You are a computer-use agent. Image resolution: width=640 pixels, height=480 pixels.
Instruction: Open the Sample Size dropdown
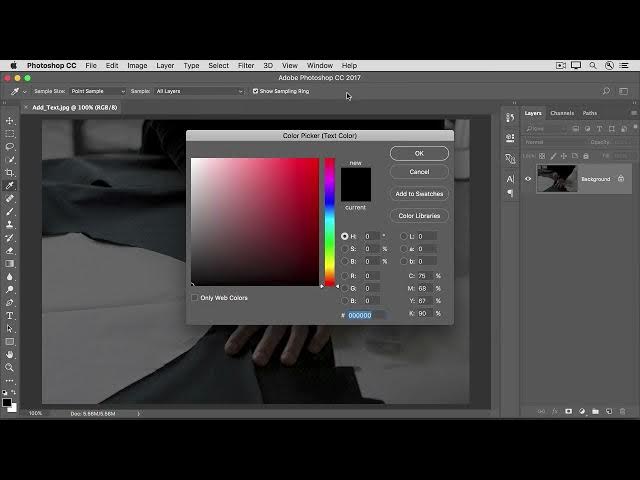pyautogui.click(x=98, y=91)
